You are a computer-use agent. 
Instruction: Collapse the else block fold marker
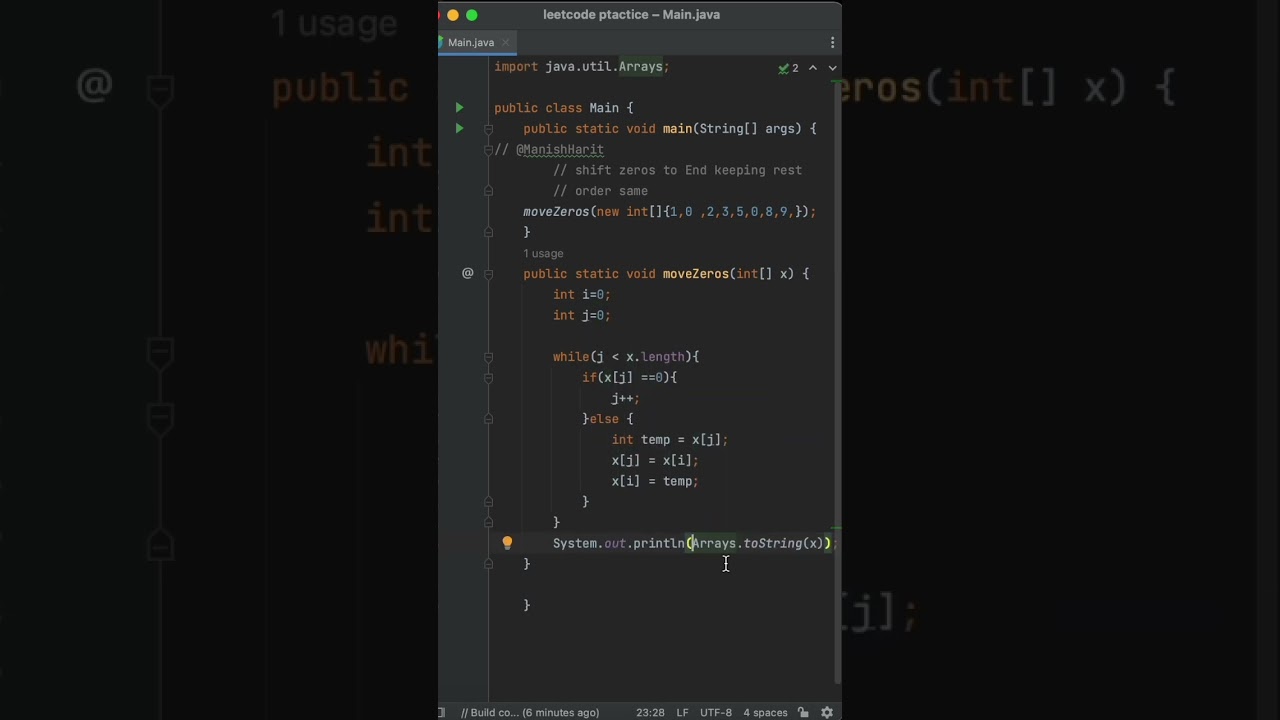pyautogui.click(x=488, y=419)
